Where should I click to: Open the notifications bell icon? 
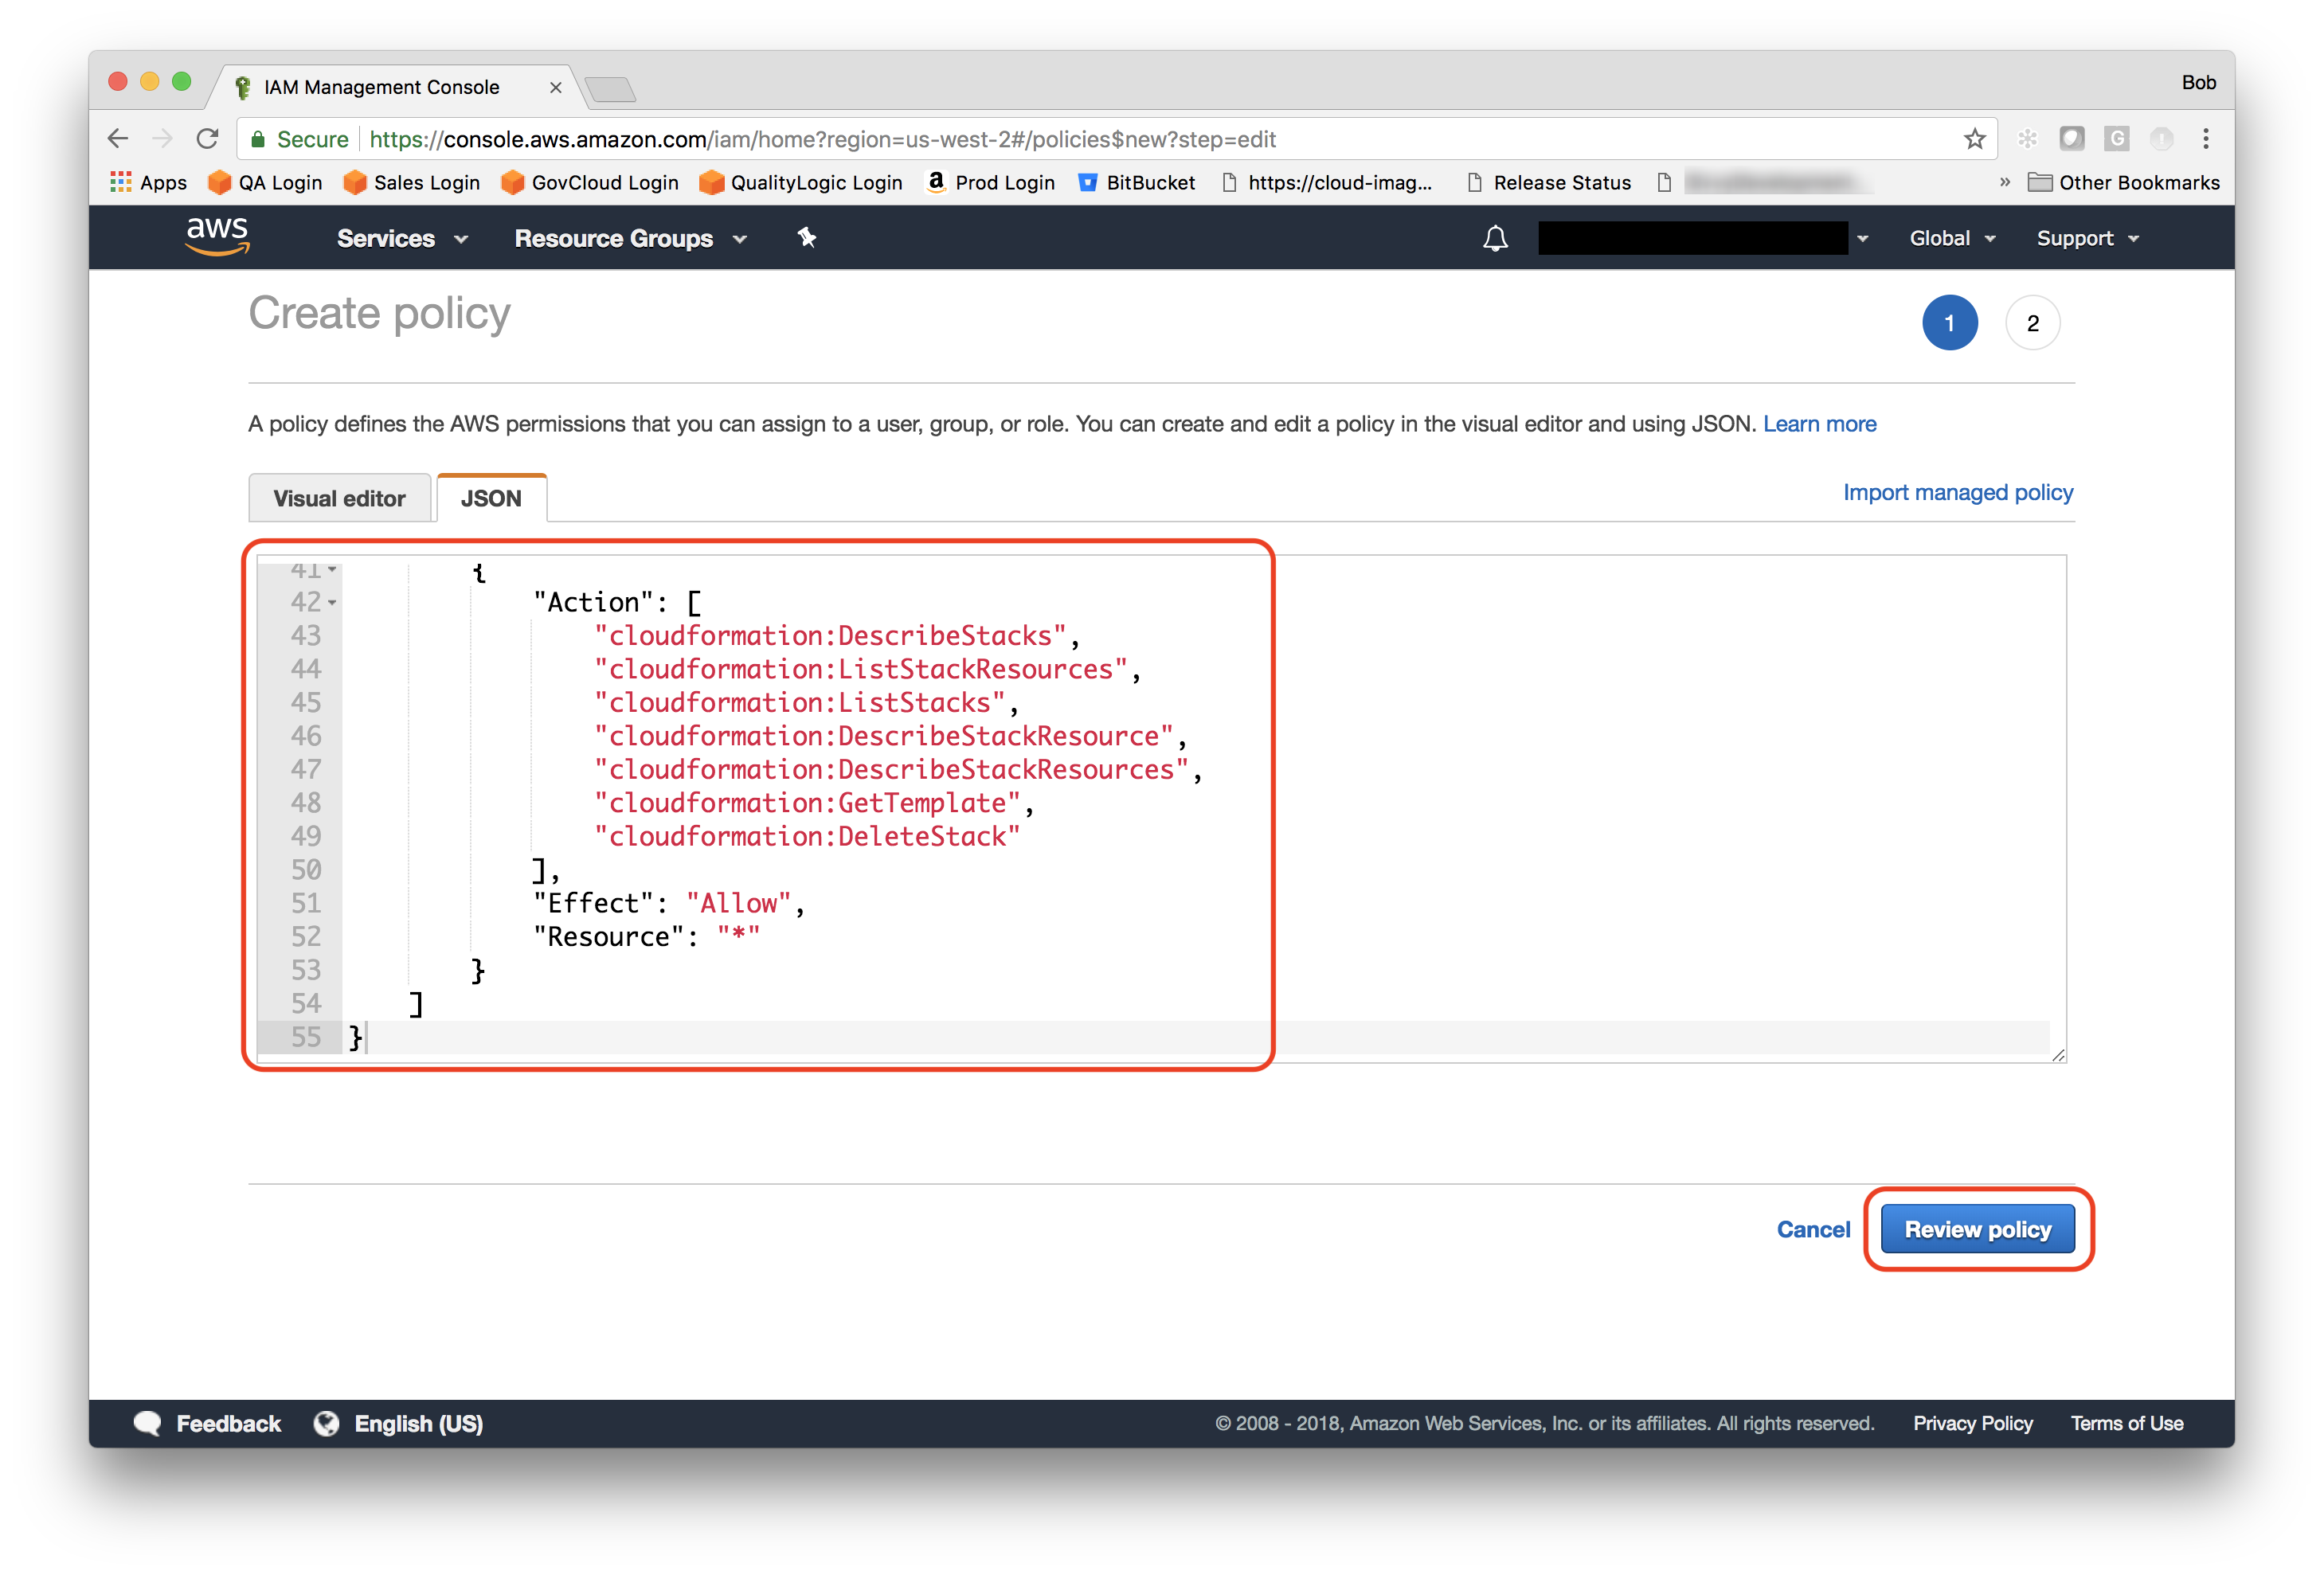[1495, 238]
